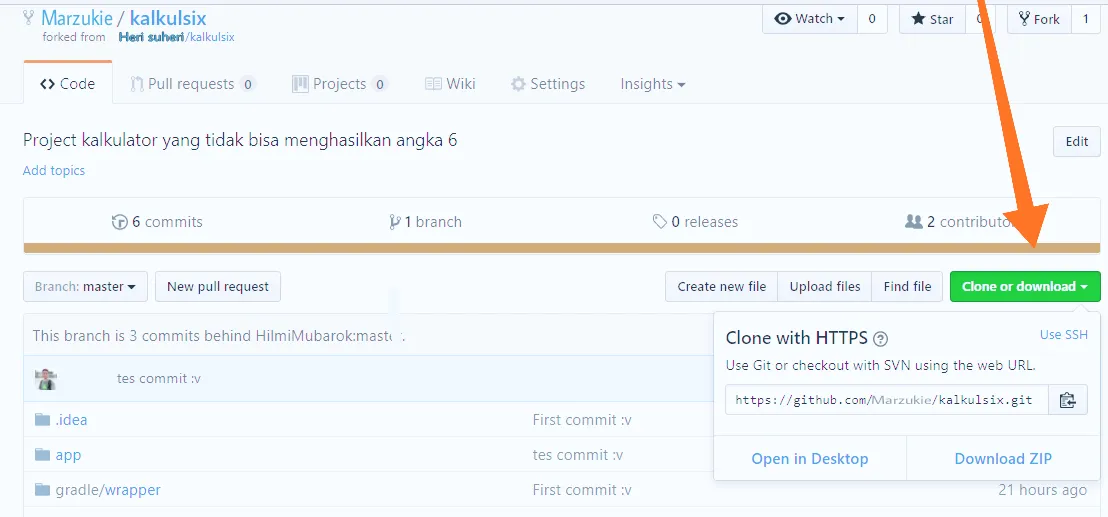The height and width of the screenshot is (517, 1108).
Task: Switch to the Pull requests tab
Action: [x=192, y=84]
